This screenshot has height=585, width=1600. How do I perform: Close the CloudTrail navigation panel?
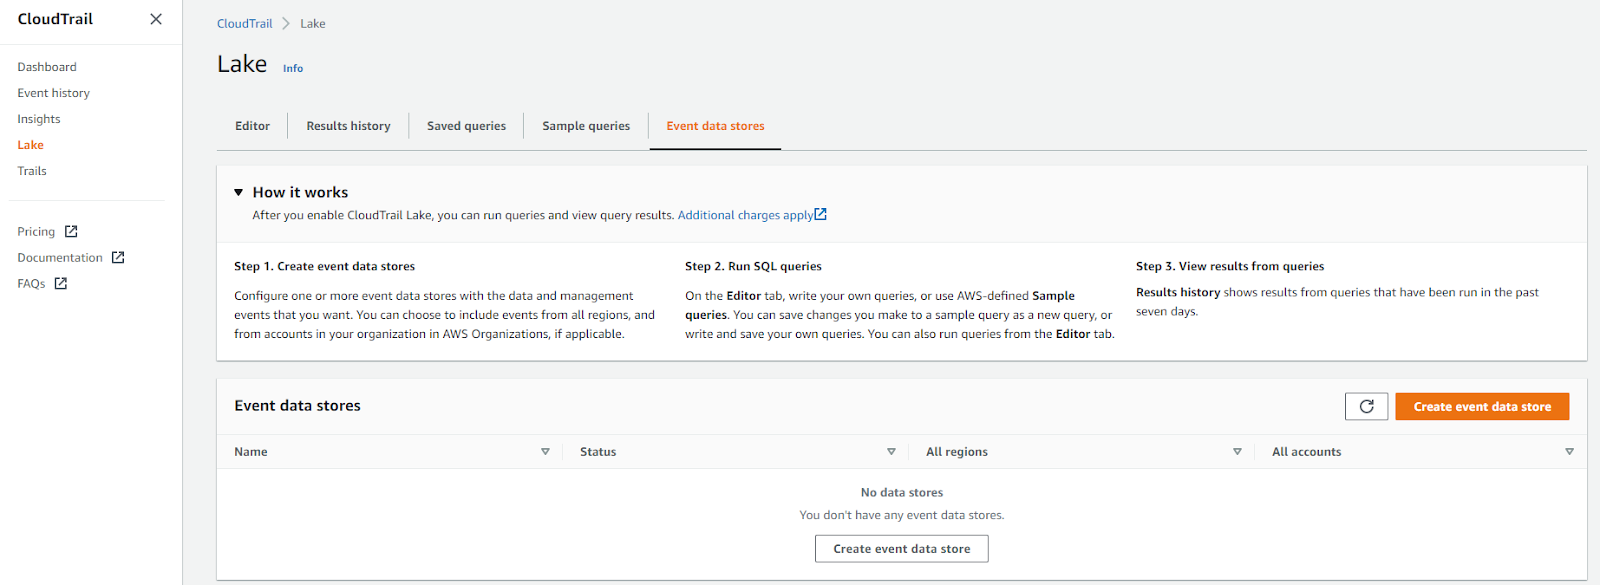tap(156, 19)
